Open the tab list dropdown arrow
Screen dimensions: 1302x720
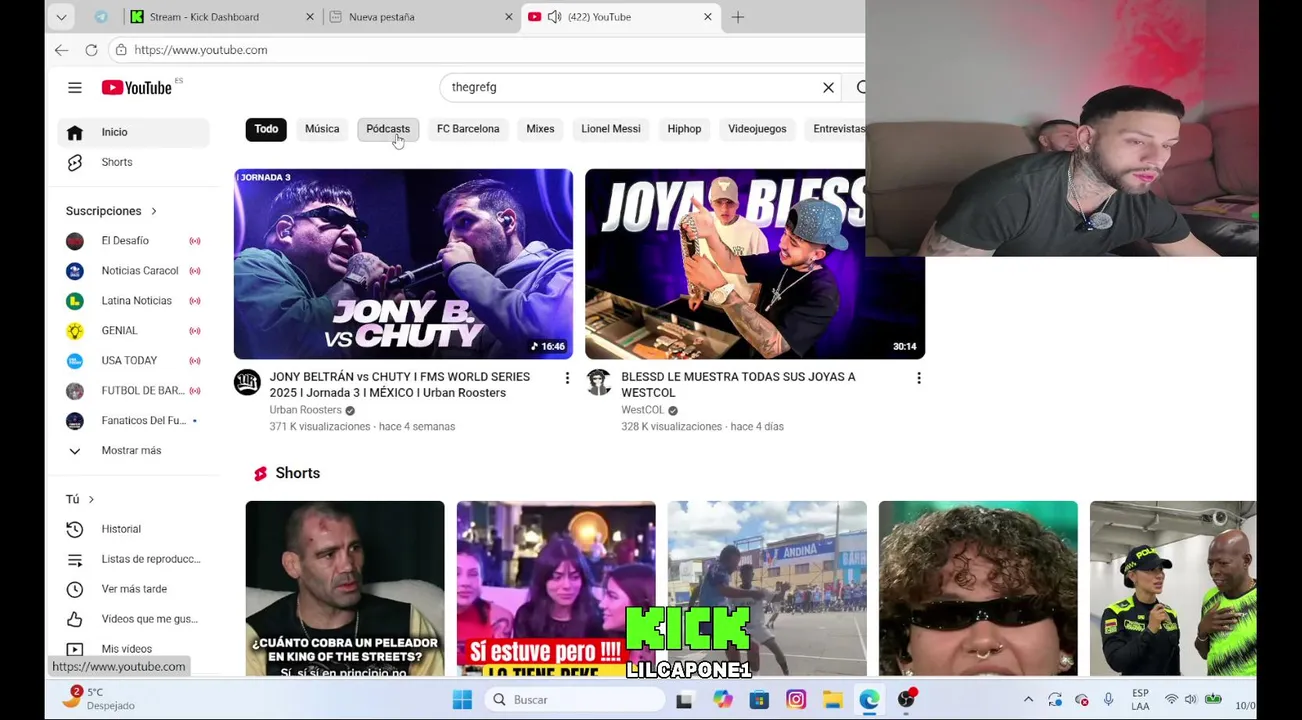click(x=61, y=17)
